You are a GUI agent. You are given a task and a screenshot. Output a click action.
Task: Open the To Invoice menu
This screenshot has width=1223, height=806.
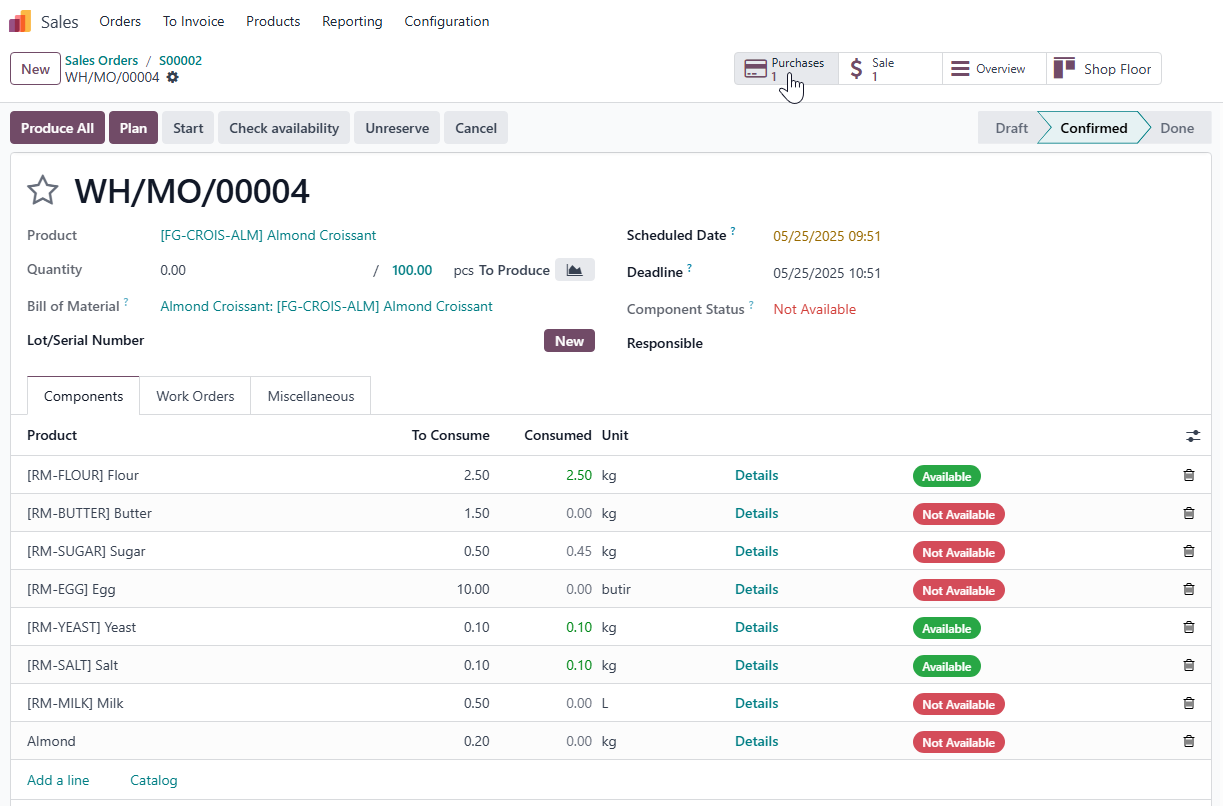click(194, 21)
